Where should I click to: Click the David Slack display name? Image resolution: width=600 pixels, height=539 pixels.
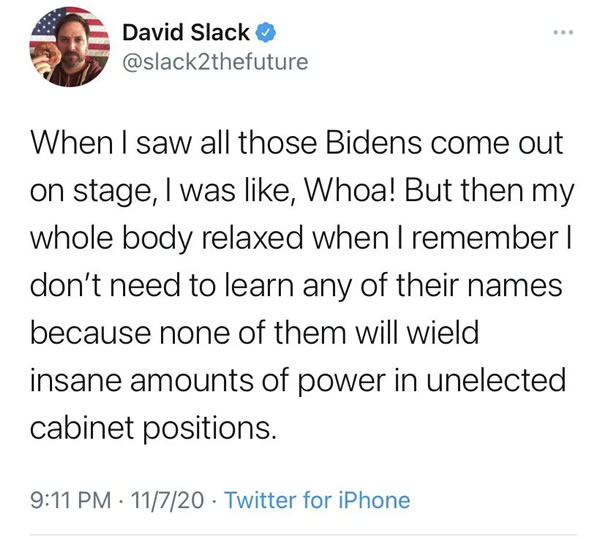pos(186,33)
